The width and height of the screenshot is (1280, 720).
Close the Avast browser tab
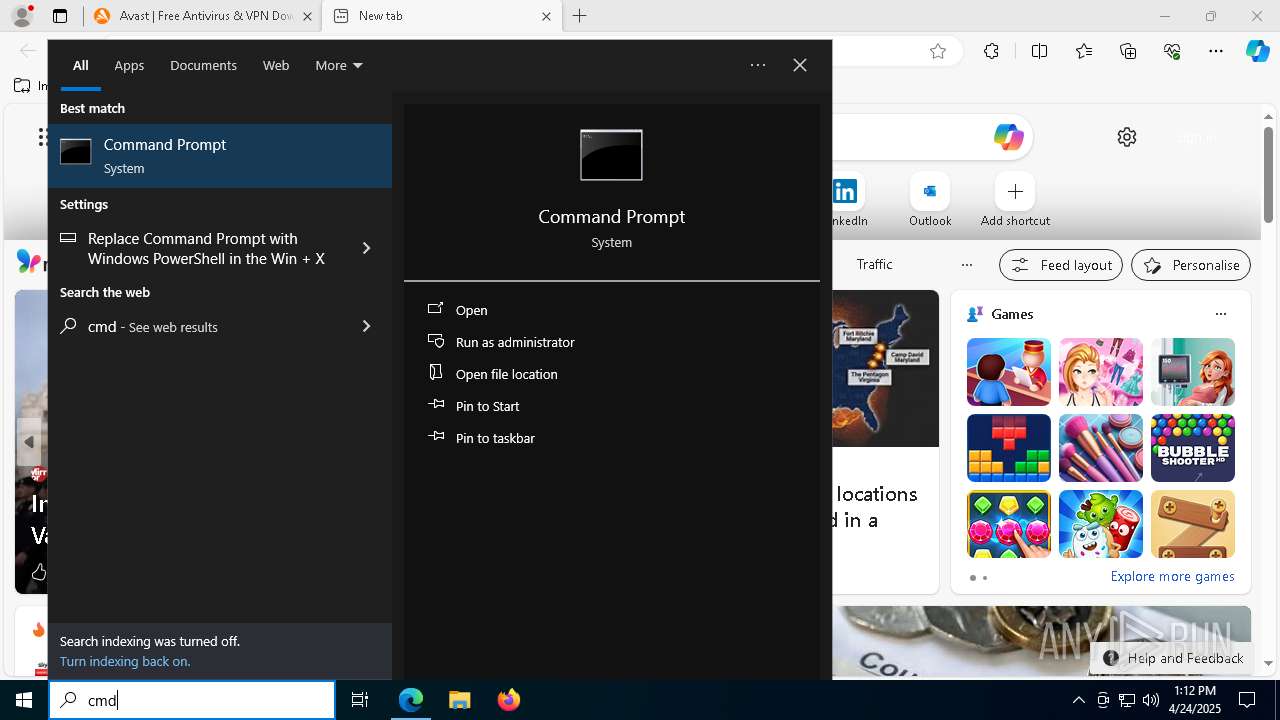tap(307, 16)
